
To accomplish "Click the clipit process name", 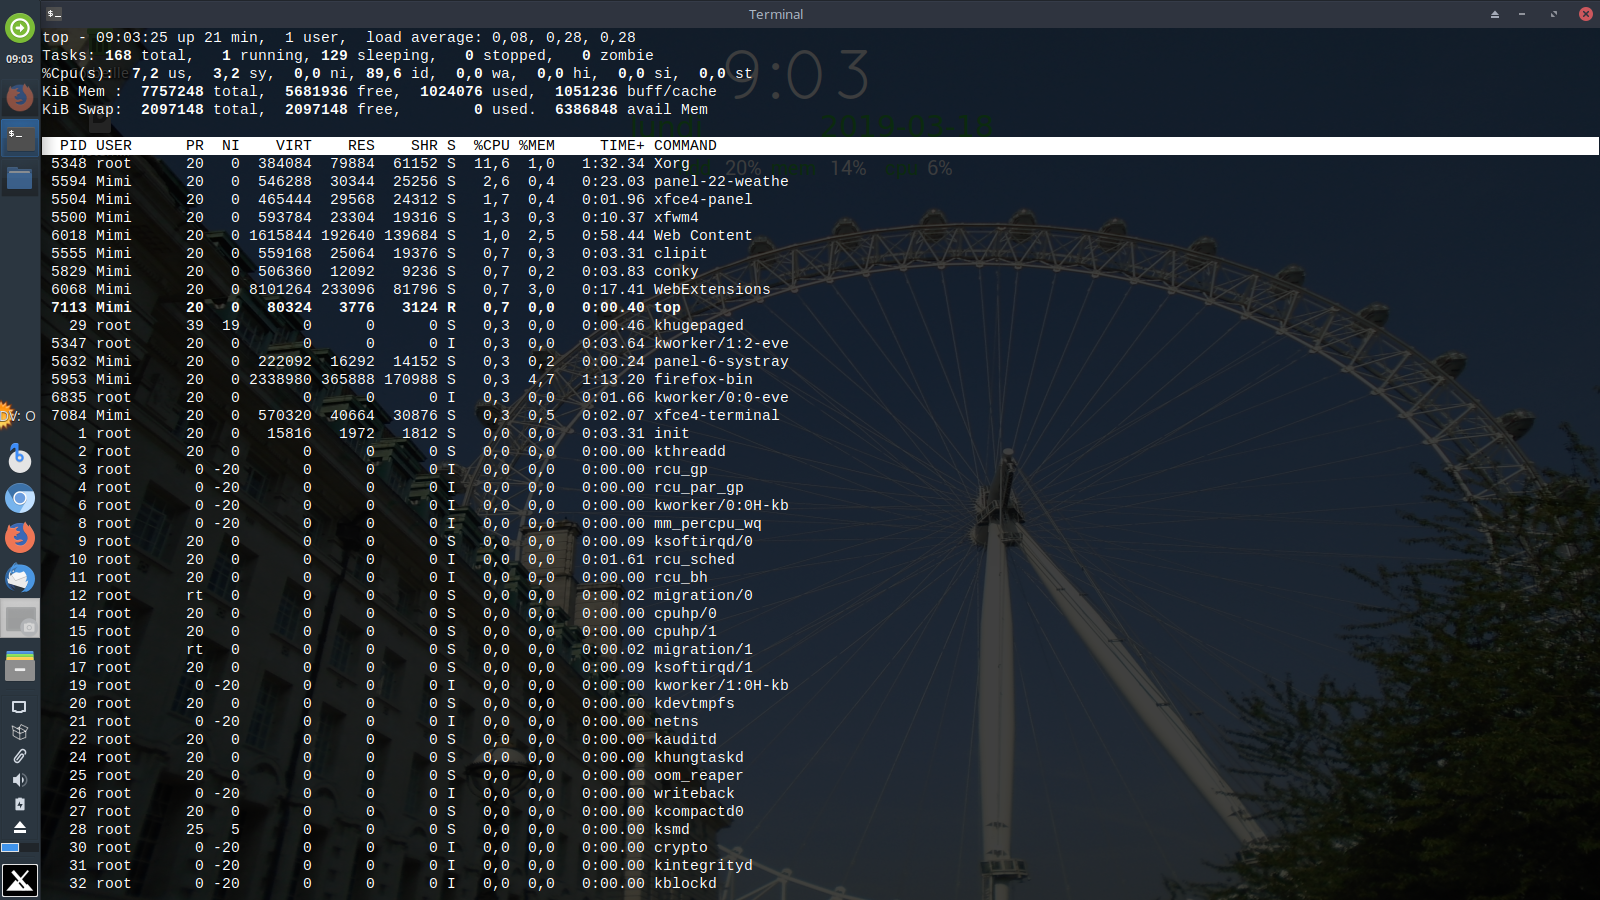I will pyautogui.click(x=681, y=254).
